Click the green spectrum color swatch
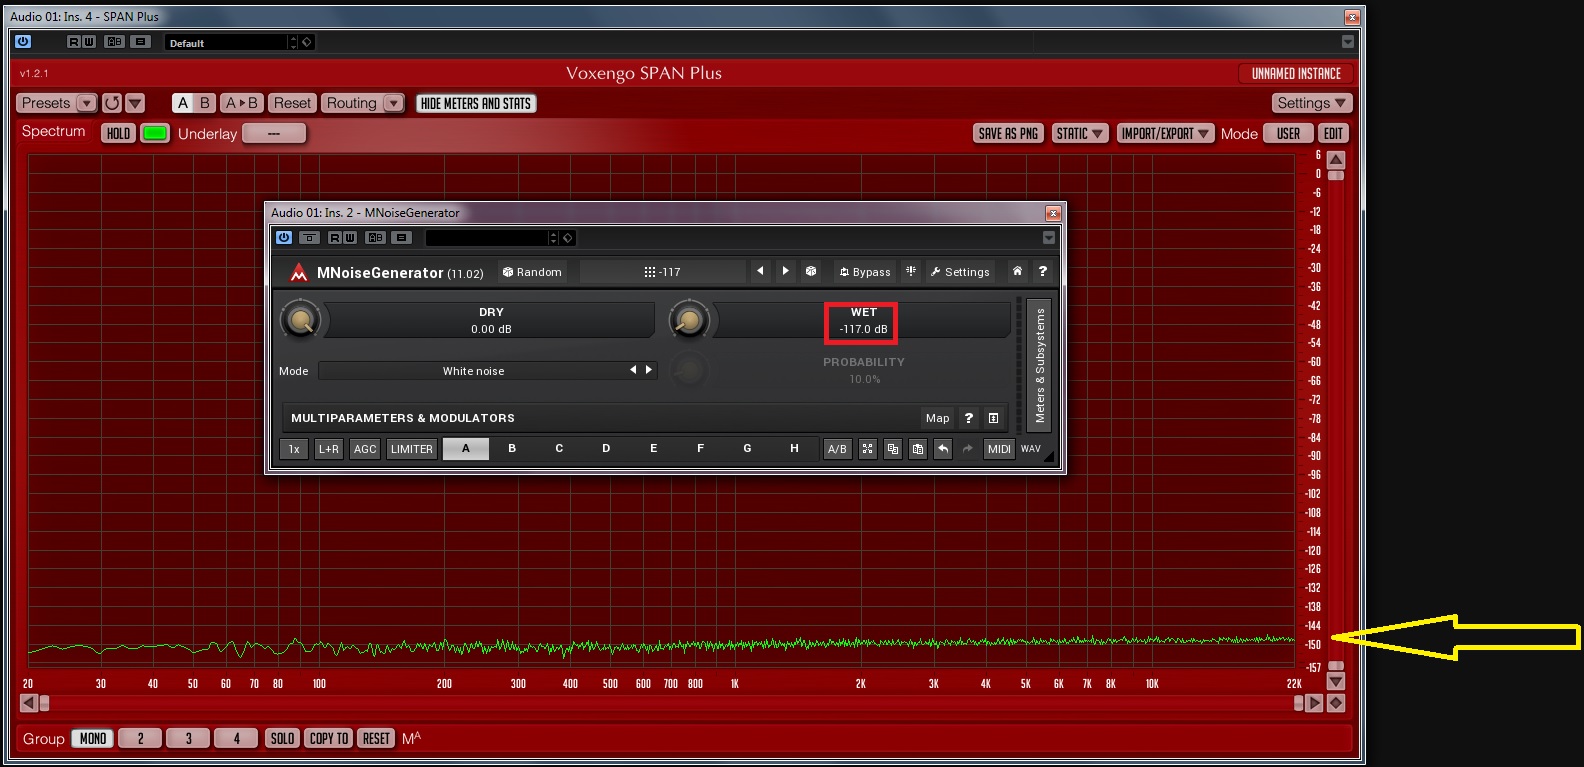The image size is (1584, 767). tap(155, 133)
